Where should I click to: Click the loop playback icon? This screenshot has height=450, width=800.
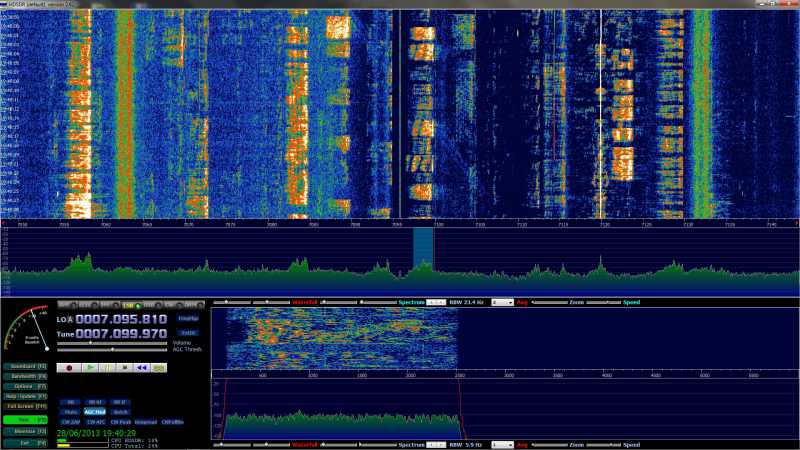(158, 368)
